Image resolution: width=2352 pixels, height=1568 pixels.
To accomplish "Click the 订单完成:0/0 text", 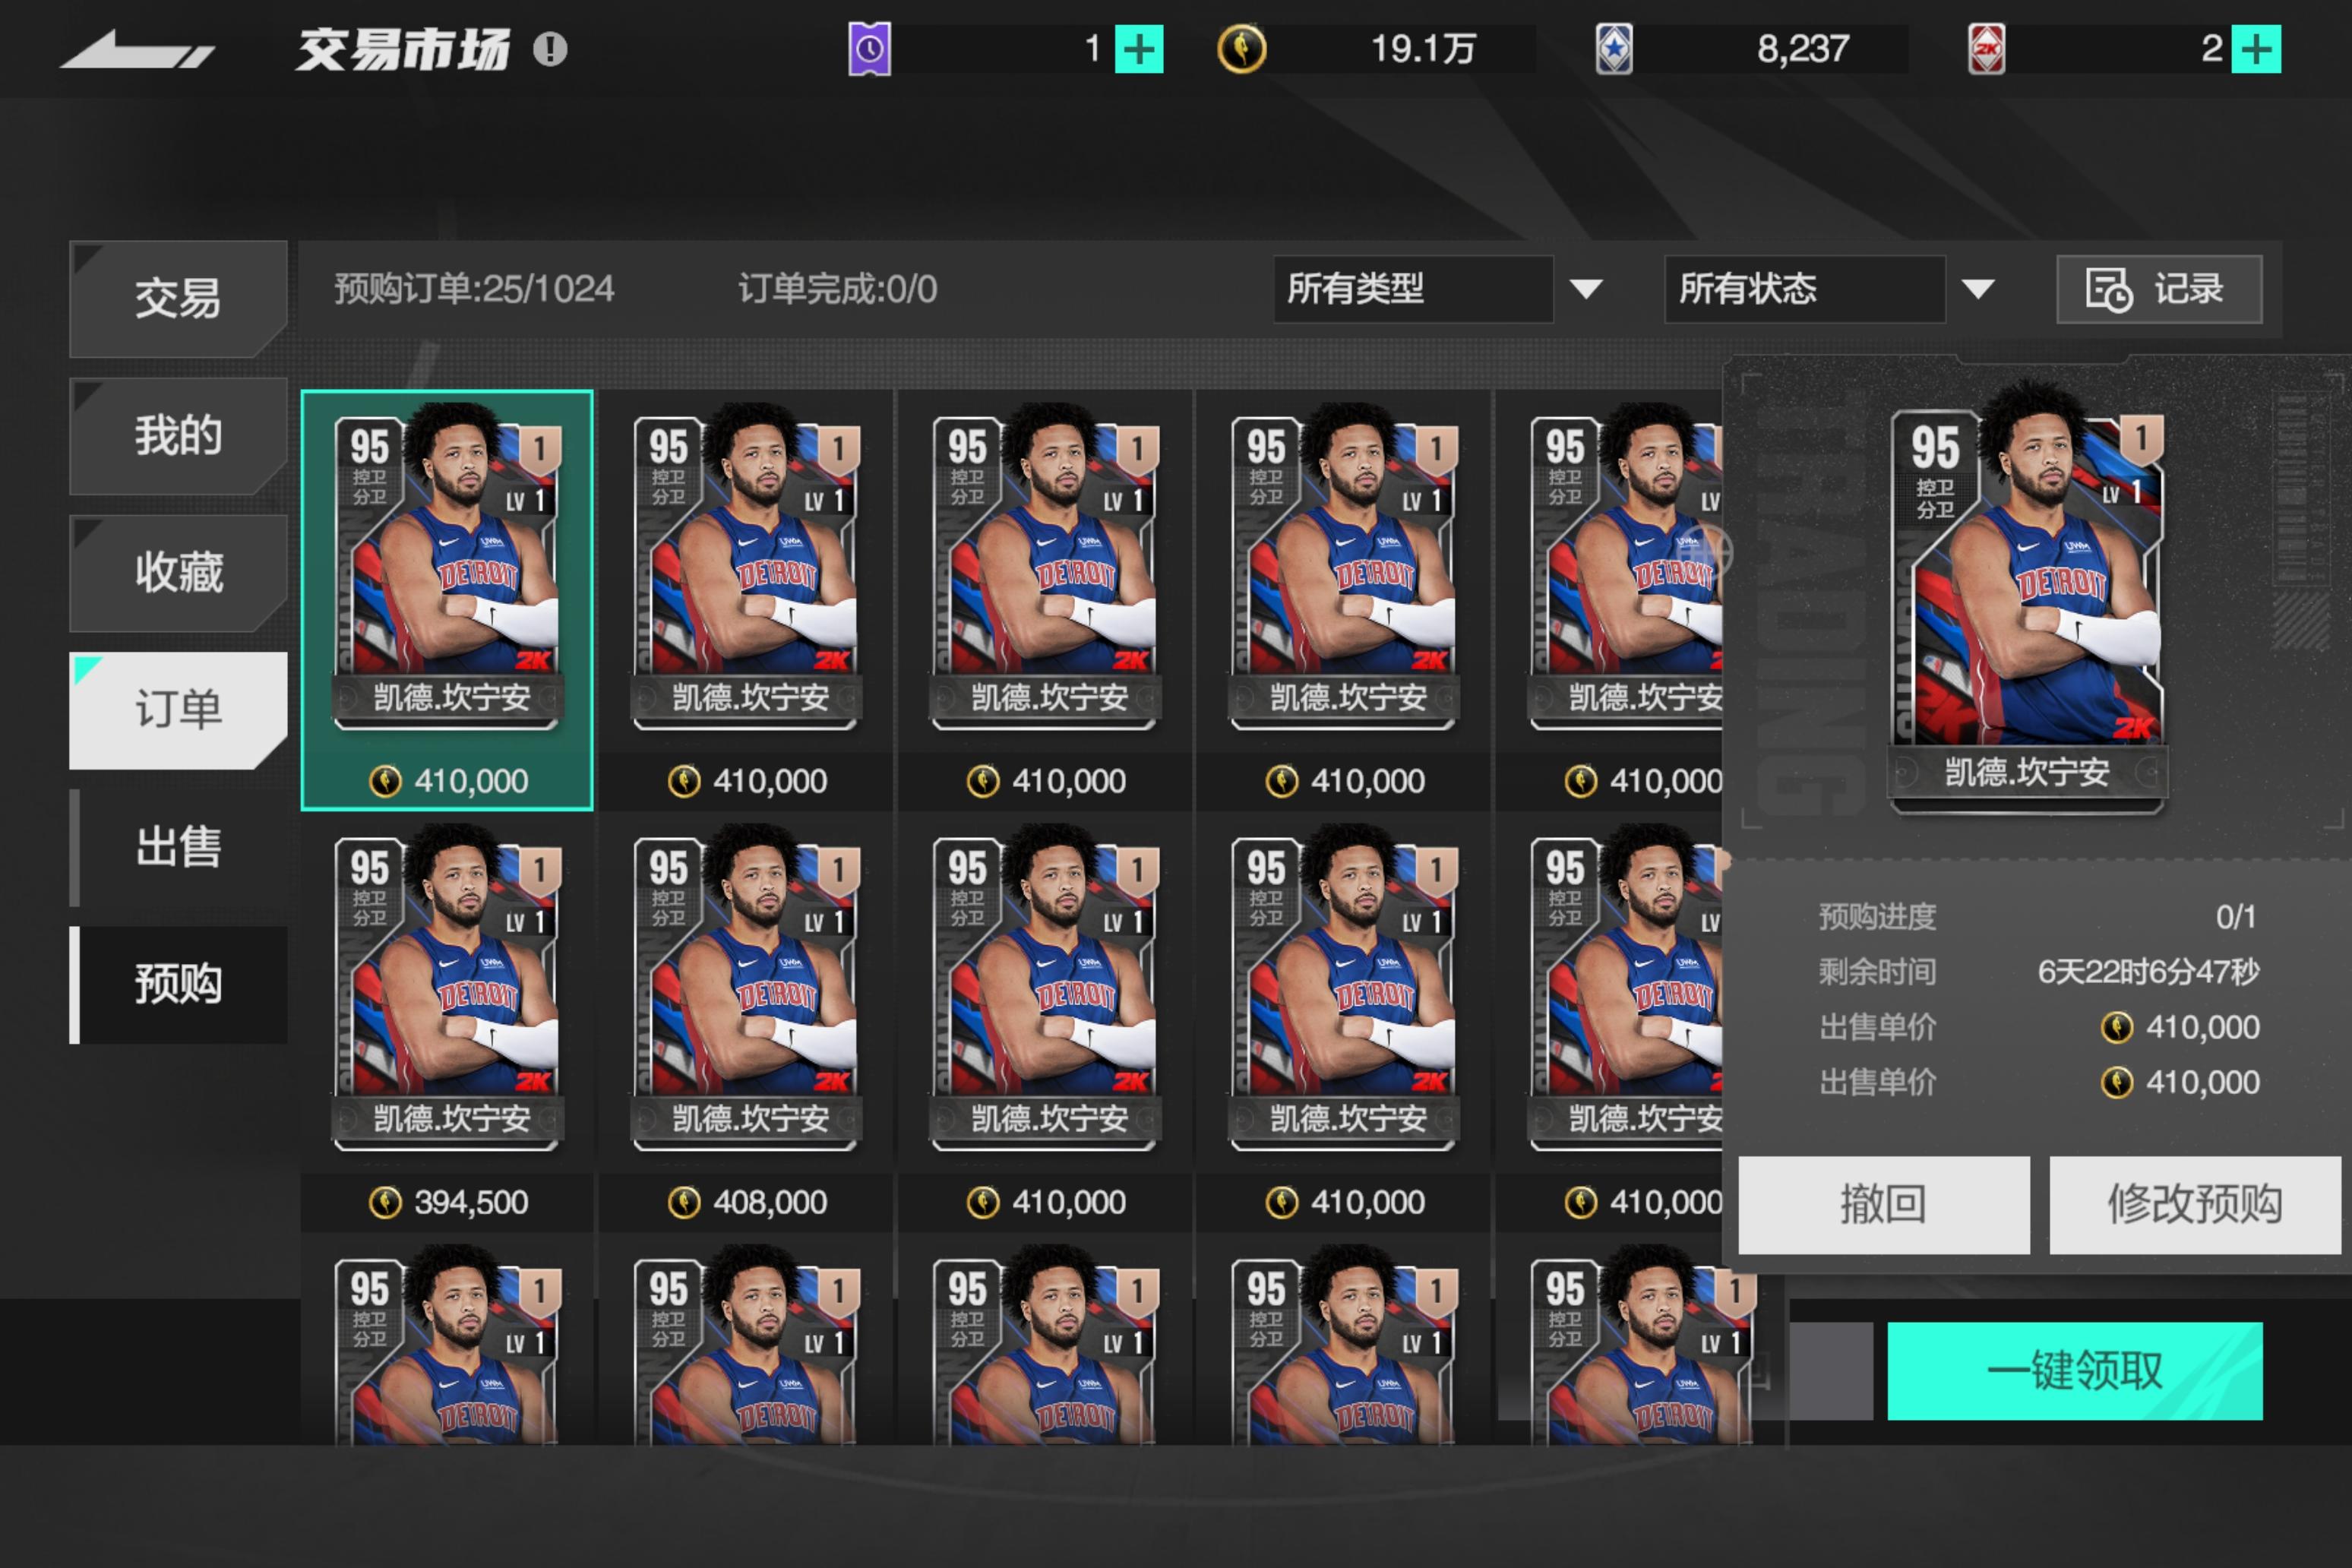I will pyautogui.click(x=838, y=289).
